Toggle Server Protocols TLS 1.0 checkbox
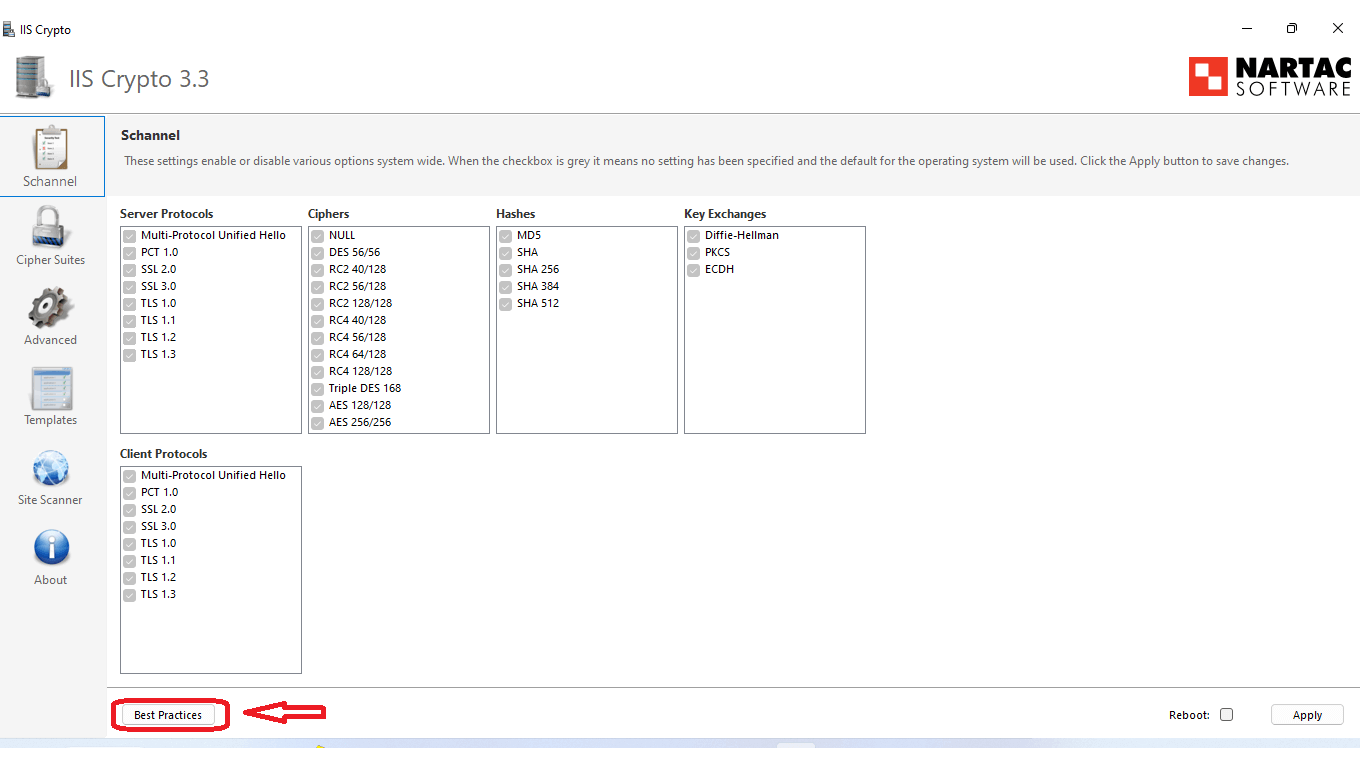This screenshot has height=783, width=1360. 129,304
